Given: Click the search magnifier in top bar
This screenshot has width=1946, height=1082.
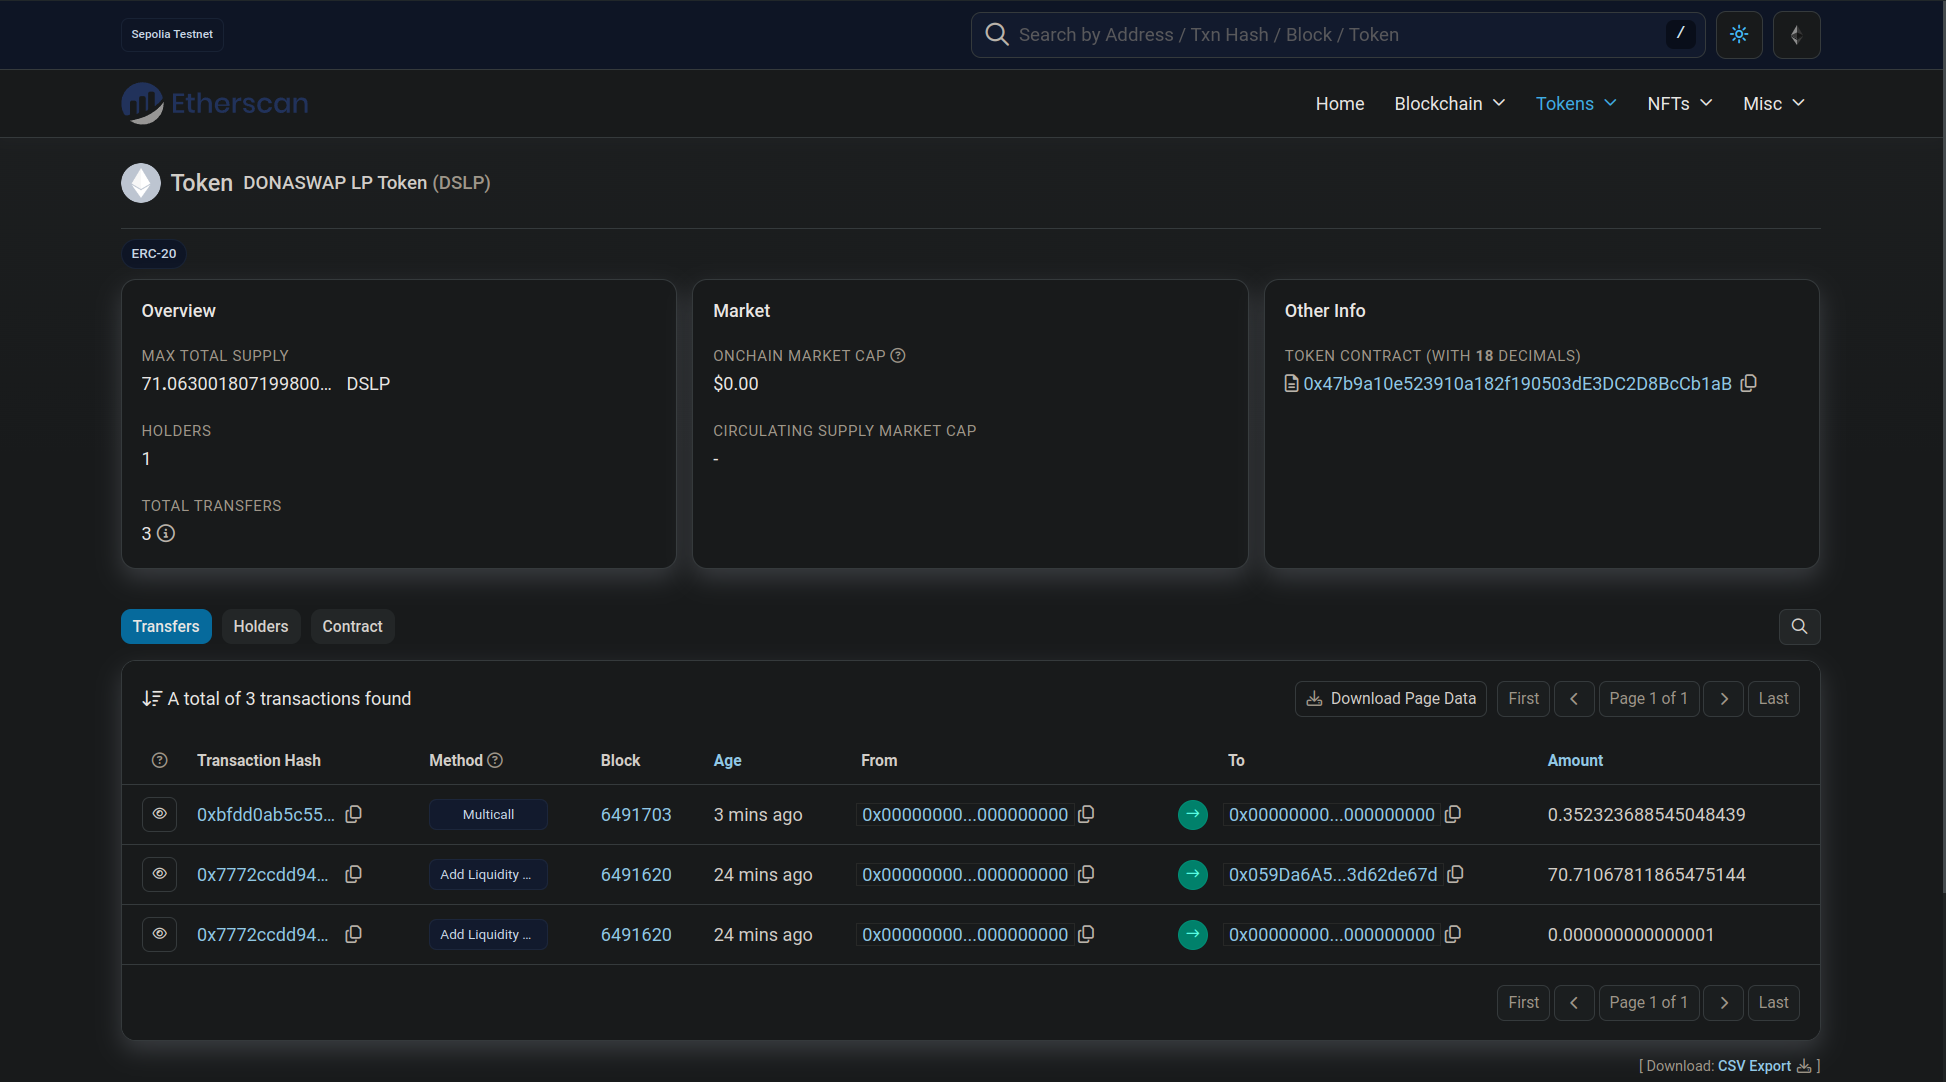Looking at the screenshot, I should point(996,35).
